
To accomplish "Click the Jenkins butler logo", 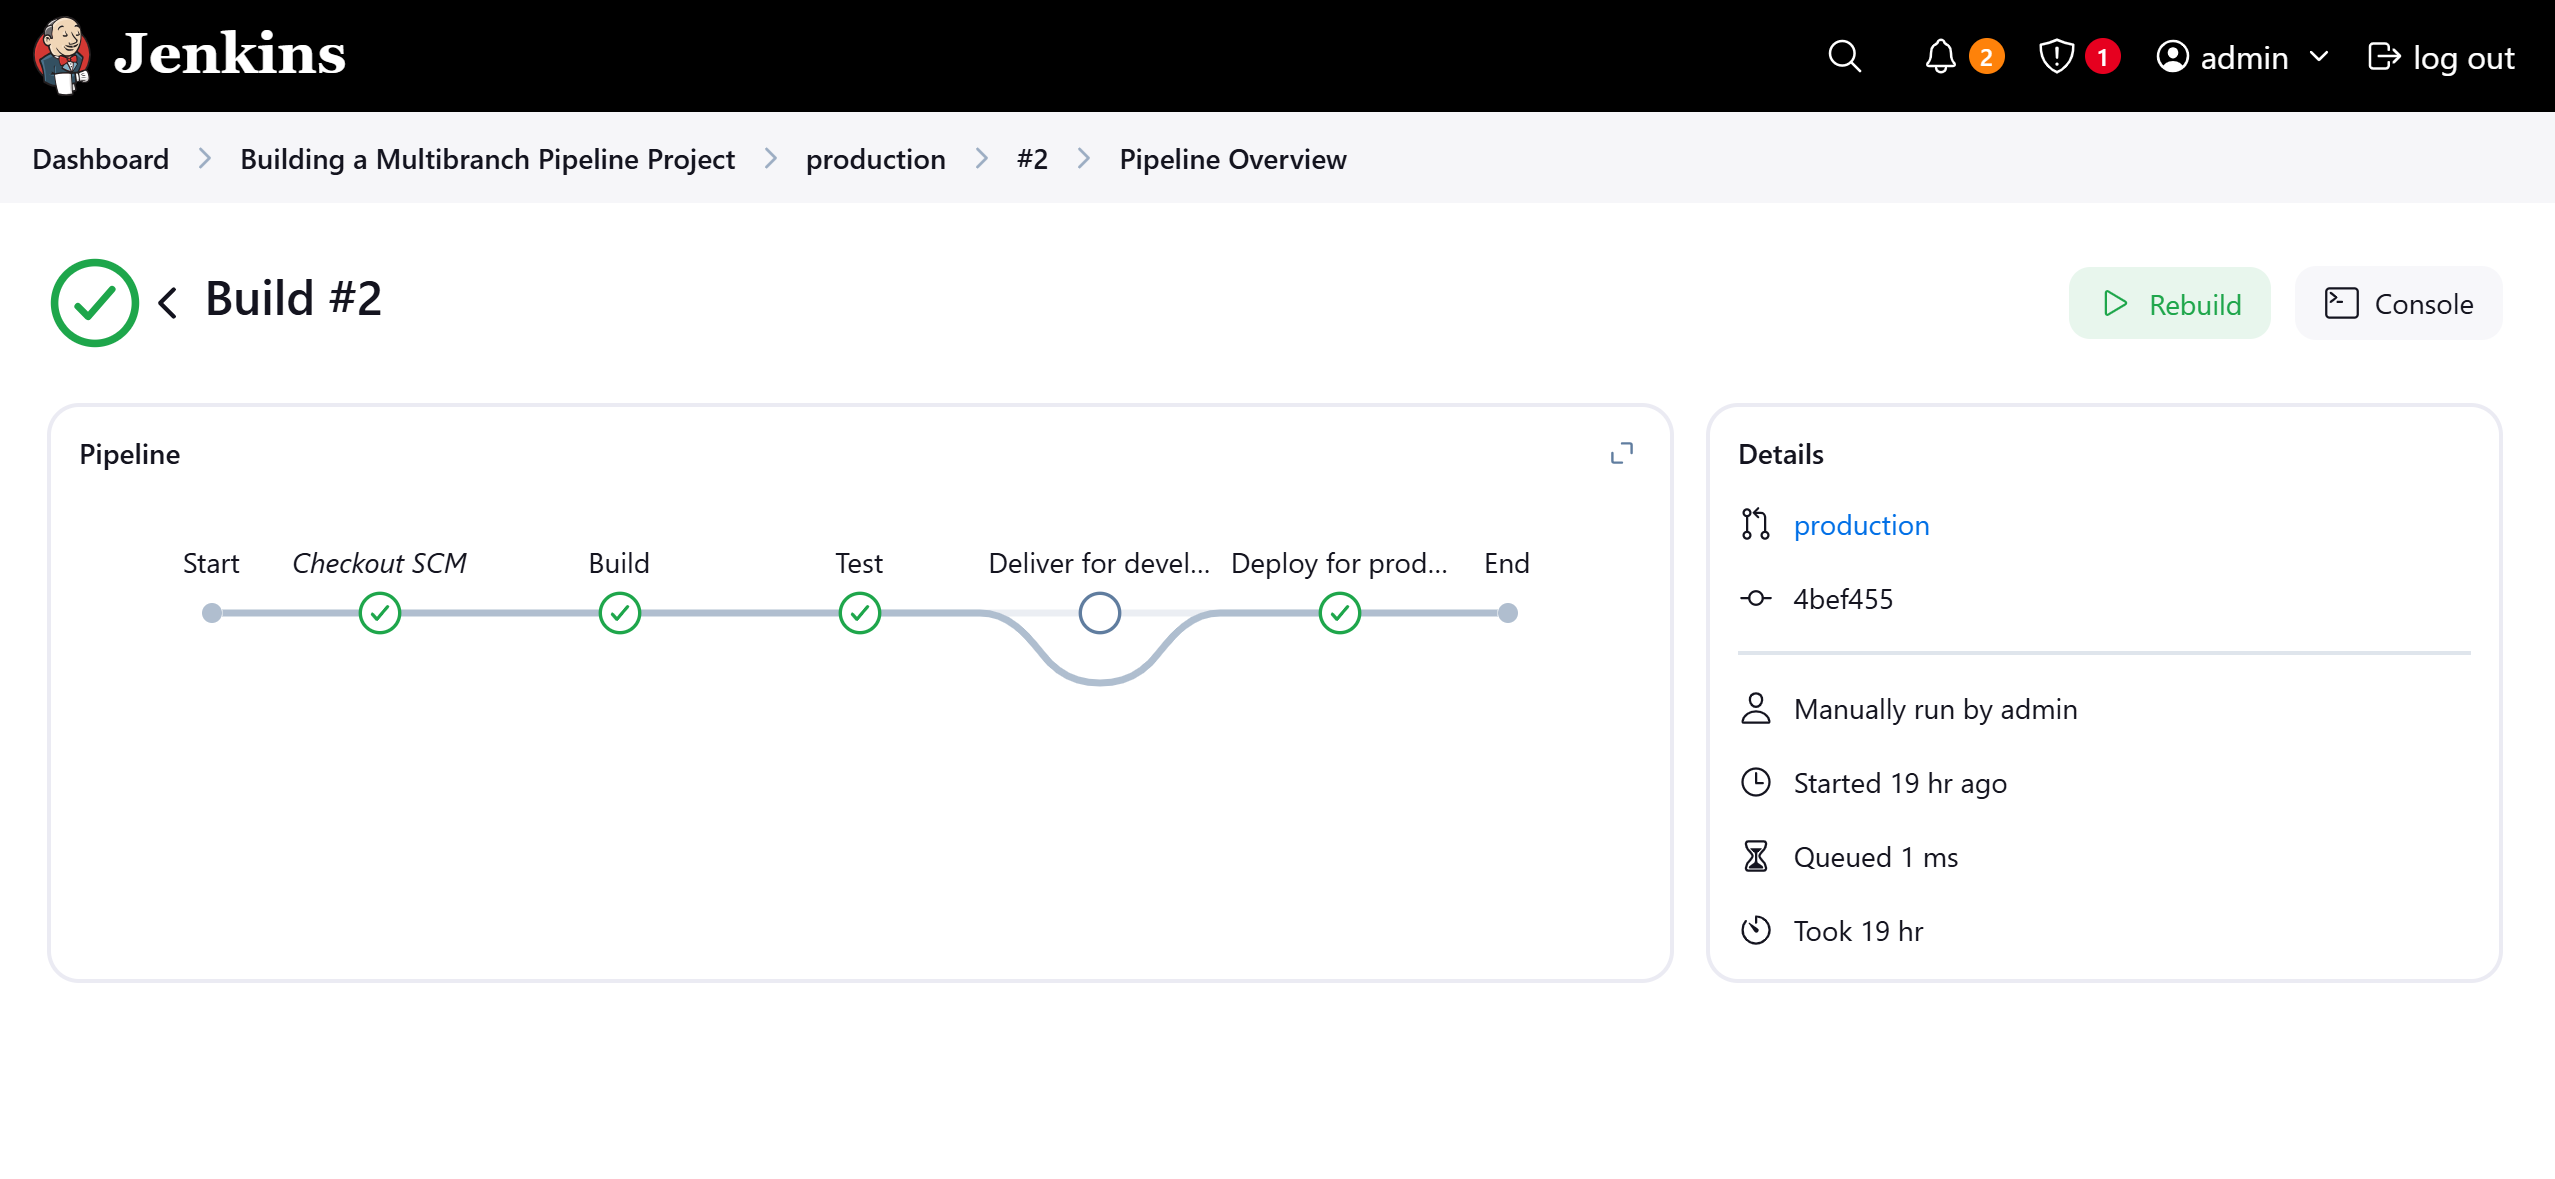I will click(62, 55).
